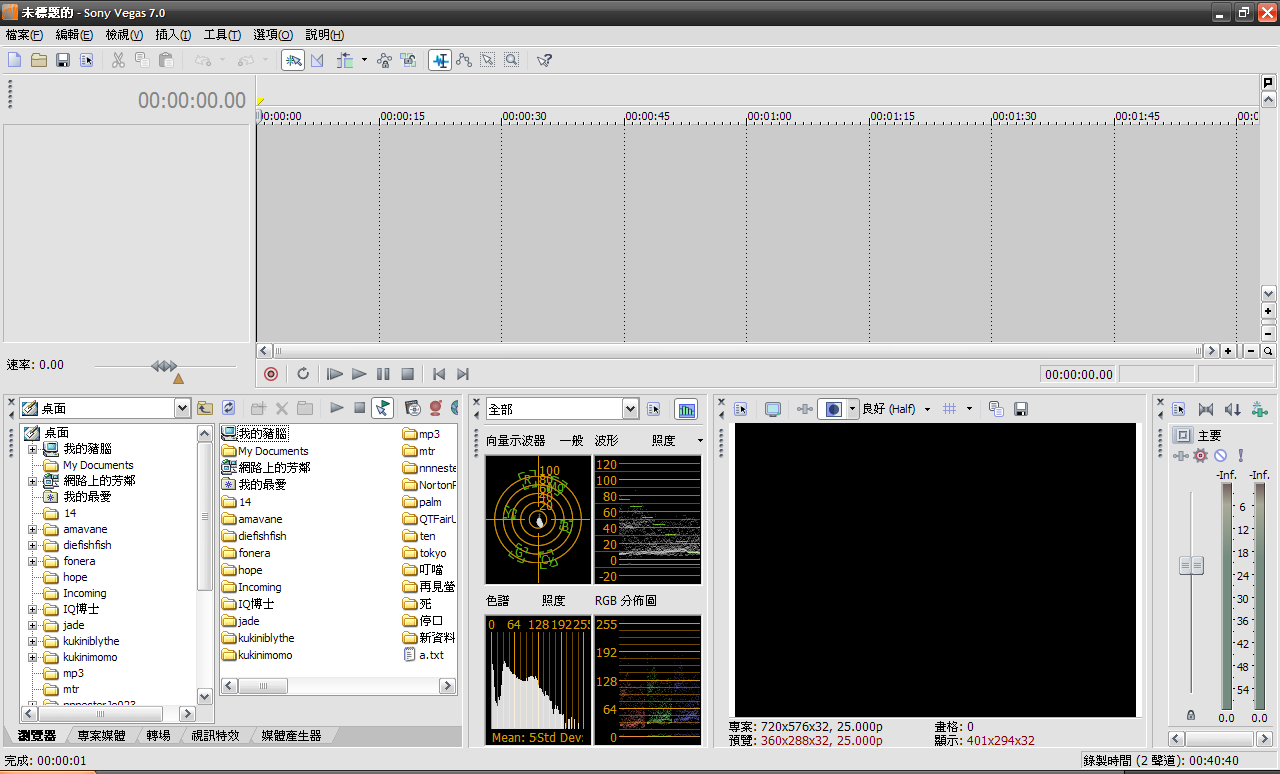Toggle update scopes while playing button

click(x=686, y=409)
